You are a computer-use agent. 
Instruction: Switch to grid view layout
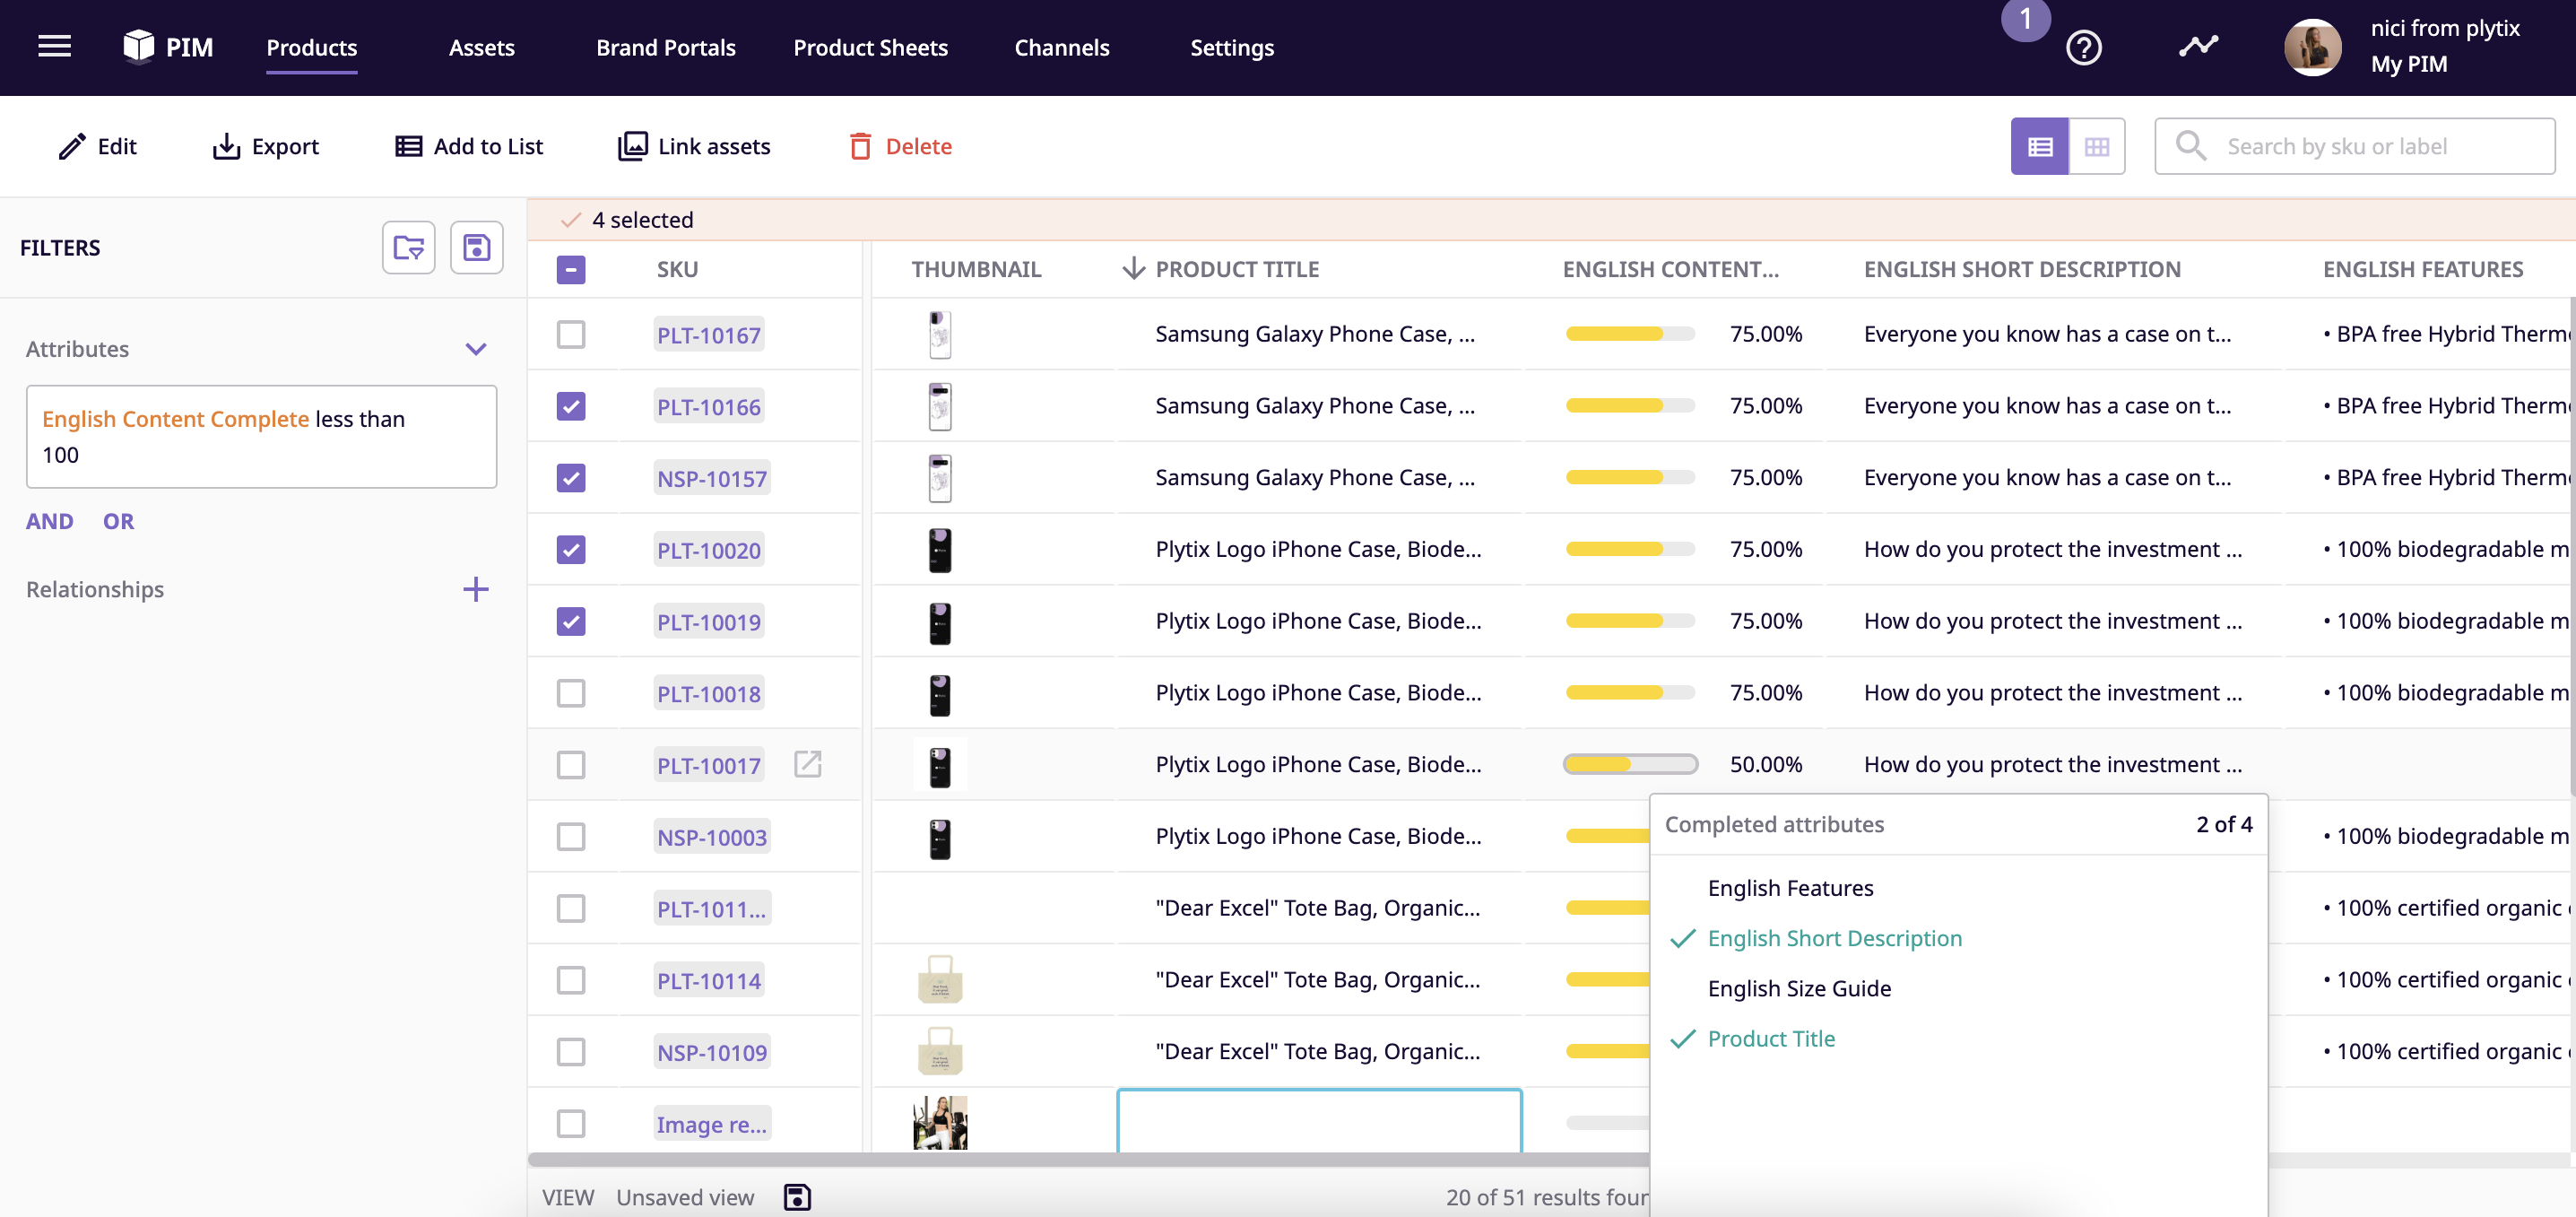2098,146
